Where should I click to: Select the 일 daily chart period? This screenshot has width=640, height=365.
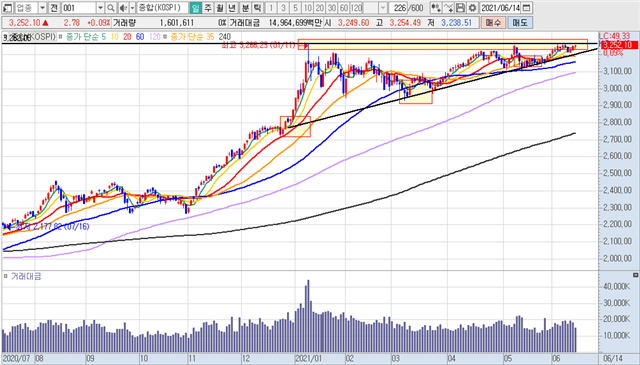point(196,8)
